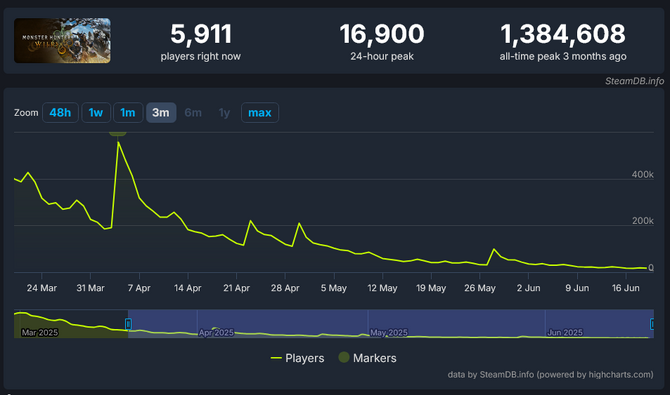Click the Mar 2025 area in navigator
This screenshot has height=395, width=670.
click(x=40, y=332)
